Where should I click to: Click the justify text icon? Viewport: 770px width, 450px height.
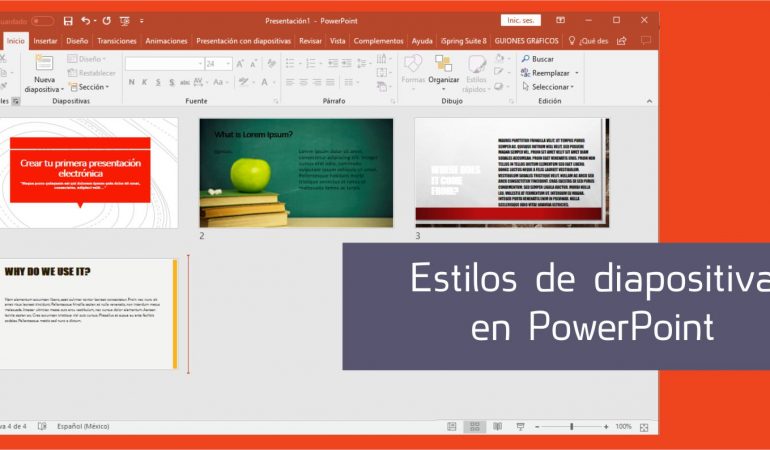tap(330, 82)
